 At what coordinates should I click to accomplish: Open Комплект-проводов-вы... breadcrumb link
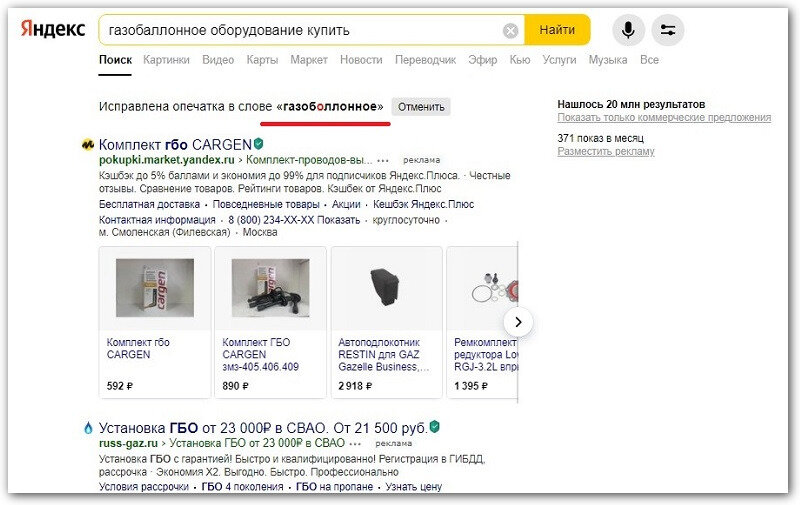coord(309,160)
